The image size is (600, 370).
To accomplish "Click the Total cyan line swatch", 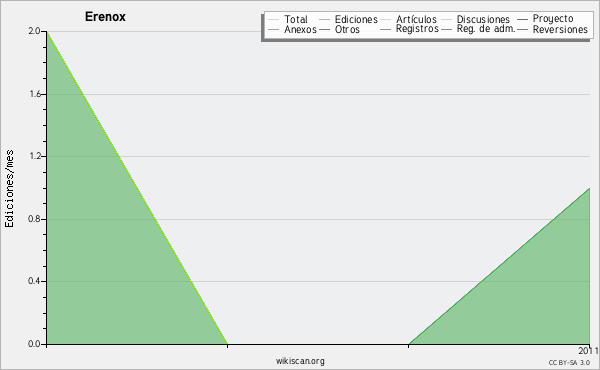I will (274, 20).
